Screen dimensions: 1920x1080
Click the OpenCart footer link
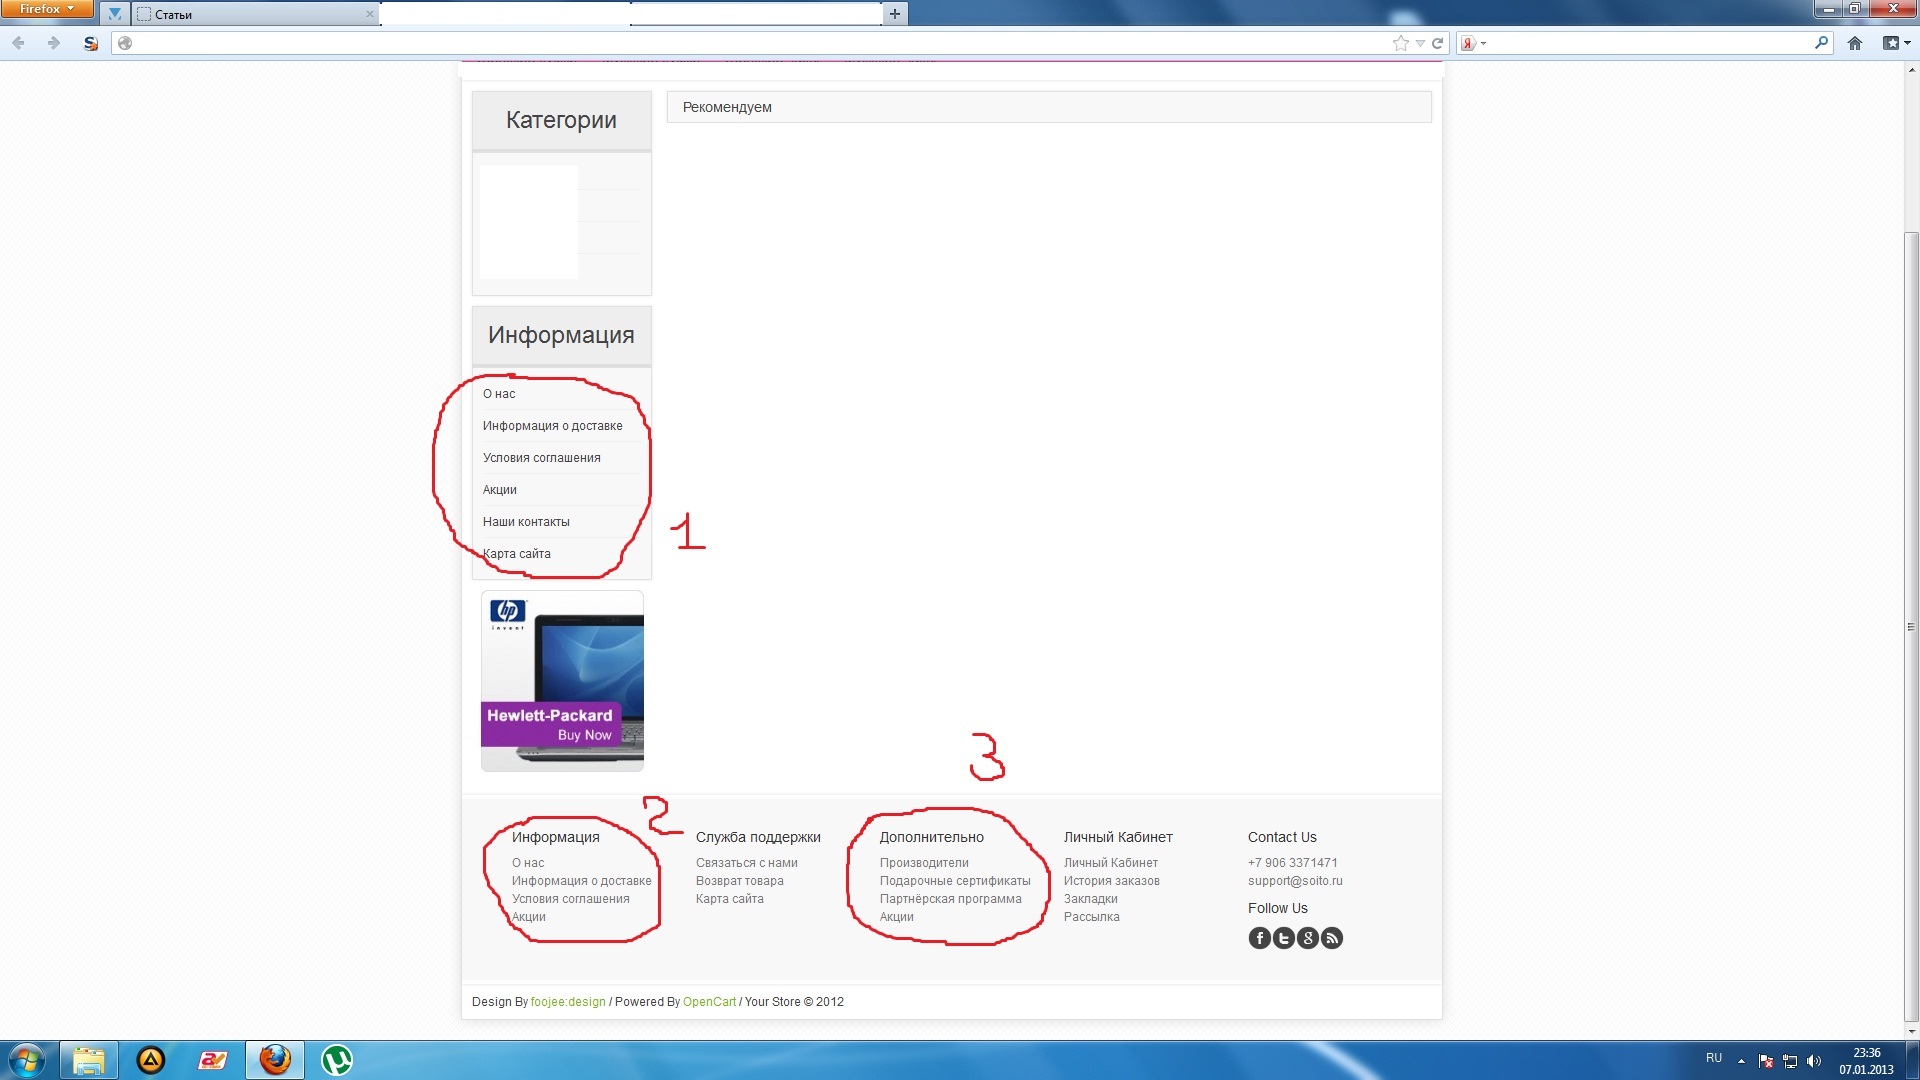coord(709,1002)
